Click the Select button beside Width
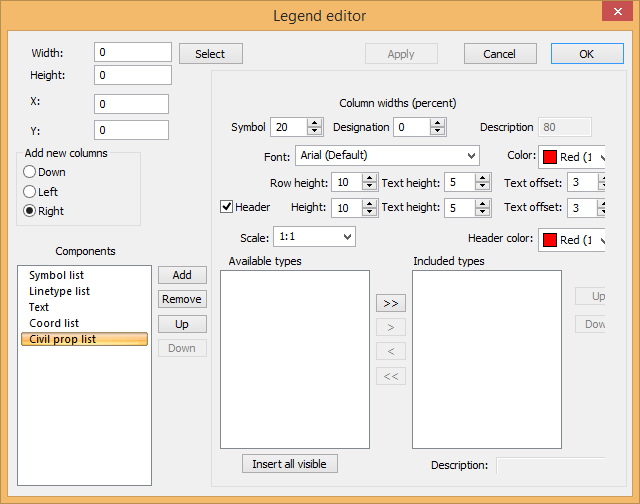Image resolution: width=640 pixels, height=504 pixels. 210,54
